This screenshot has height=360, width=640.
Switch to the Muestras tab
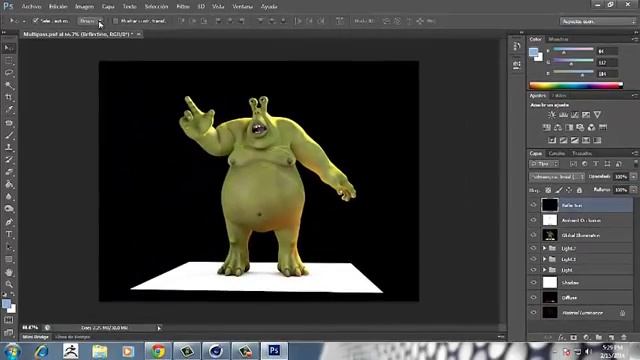point(558,39)
